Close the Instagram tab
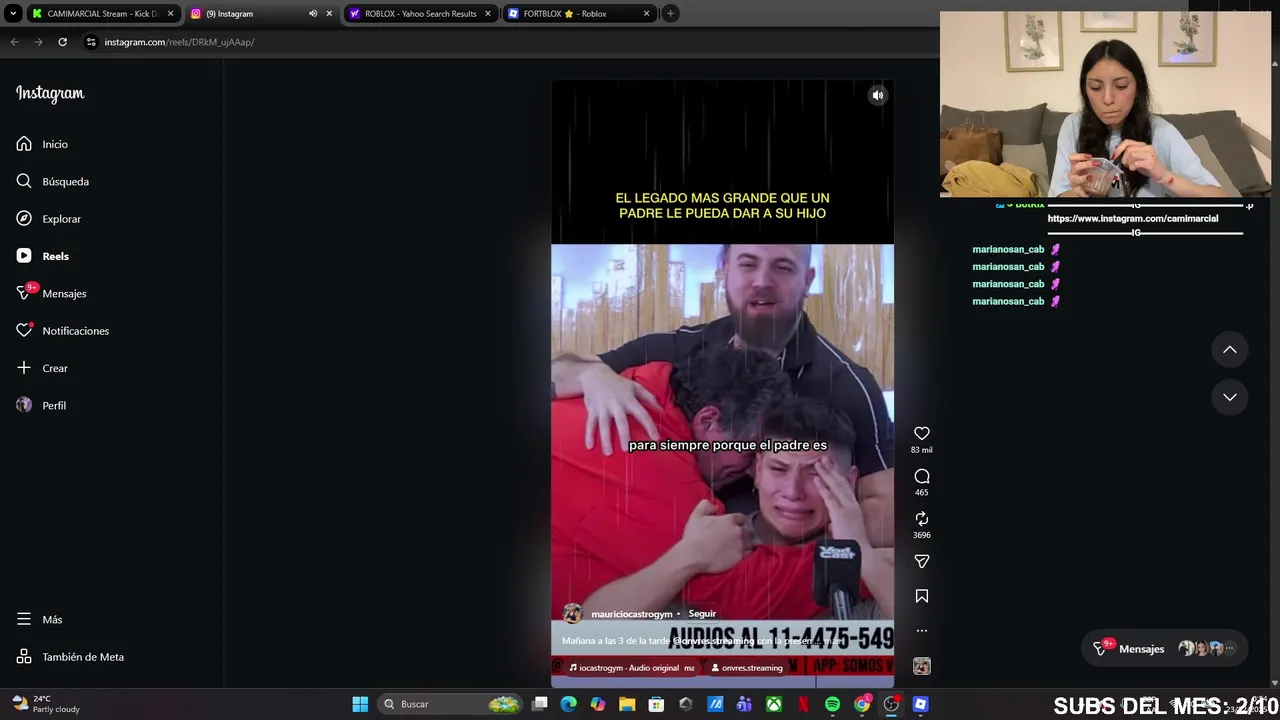 329,14
